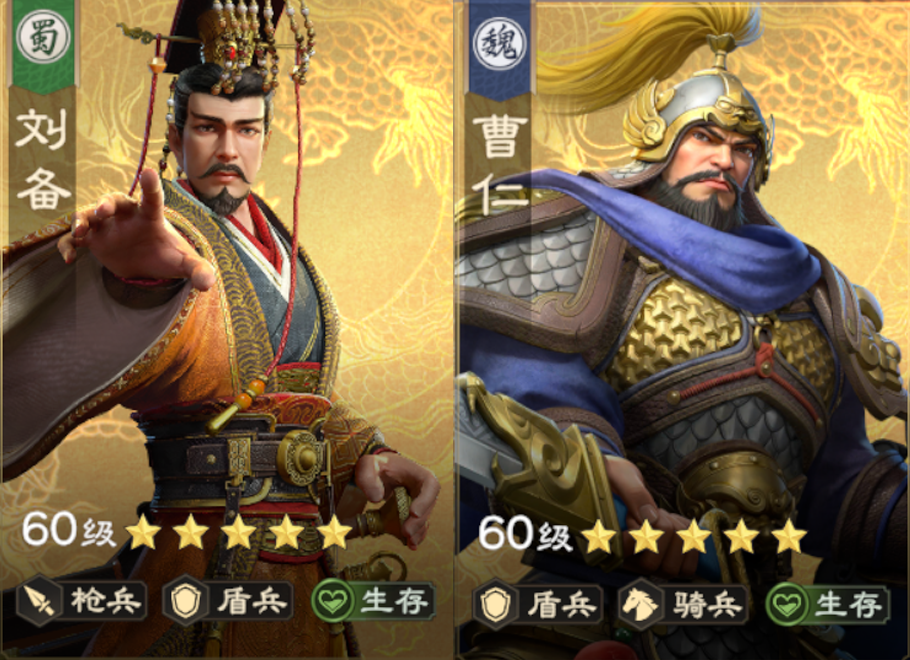Click the green heart icon on Liu Bei's card

point(333,601)
